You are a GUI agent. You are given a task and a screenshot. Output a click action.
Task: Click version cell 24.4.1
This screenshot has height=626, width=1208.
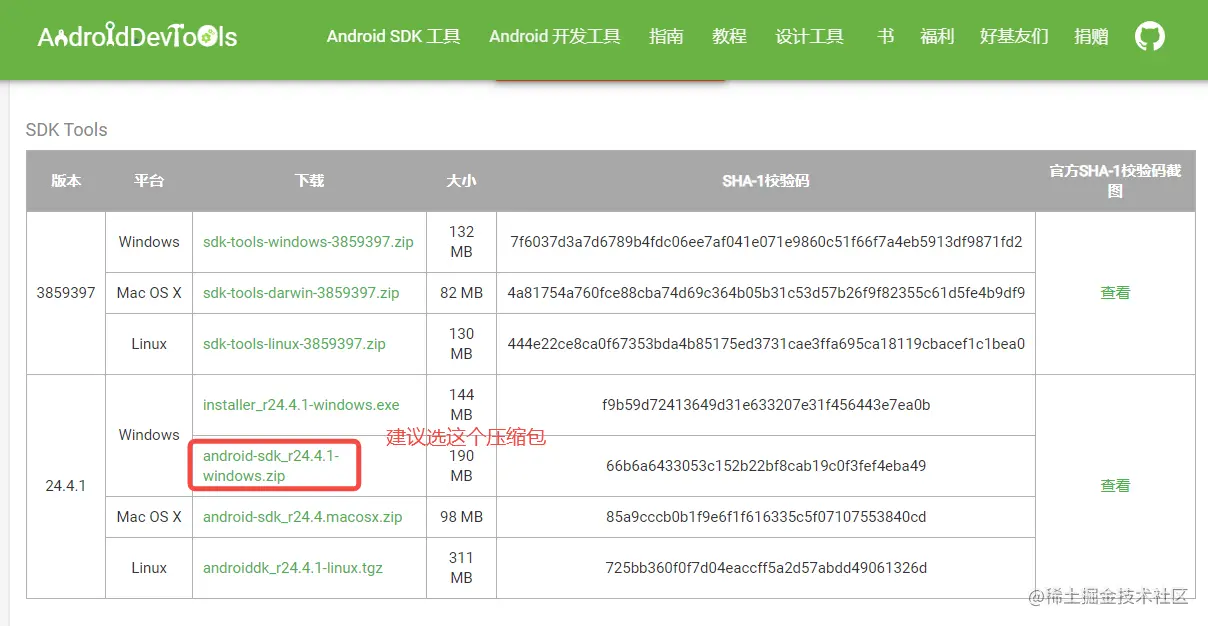coord(66,486)
